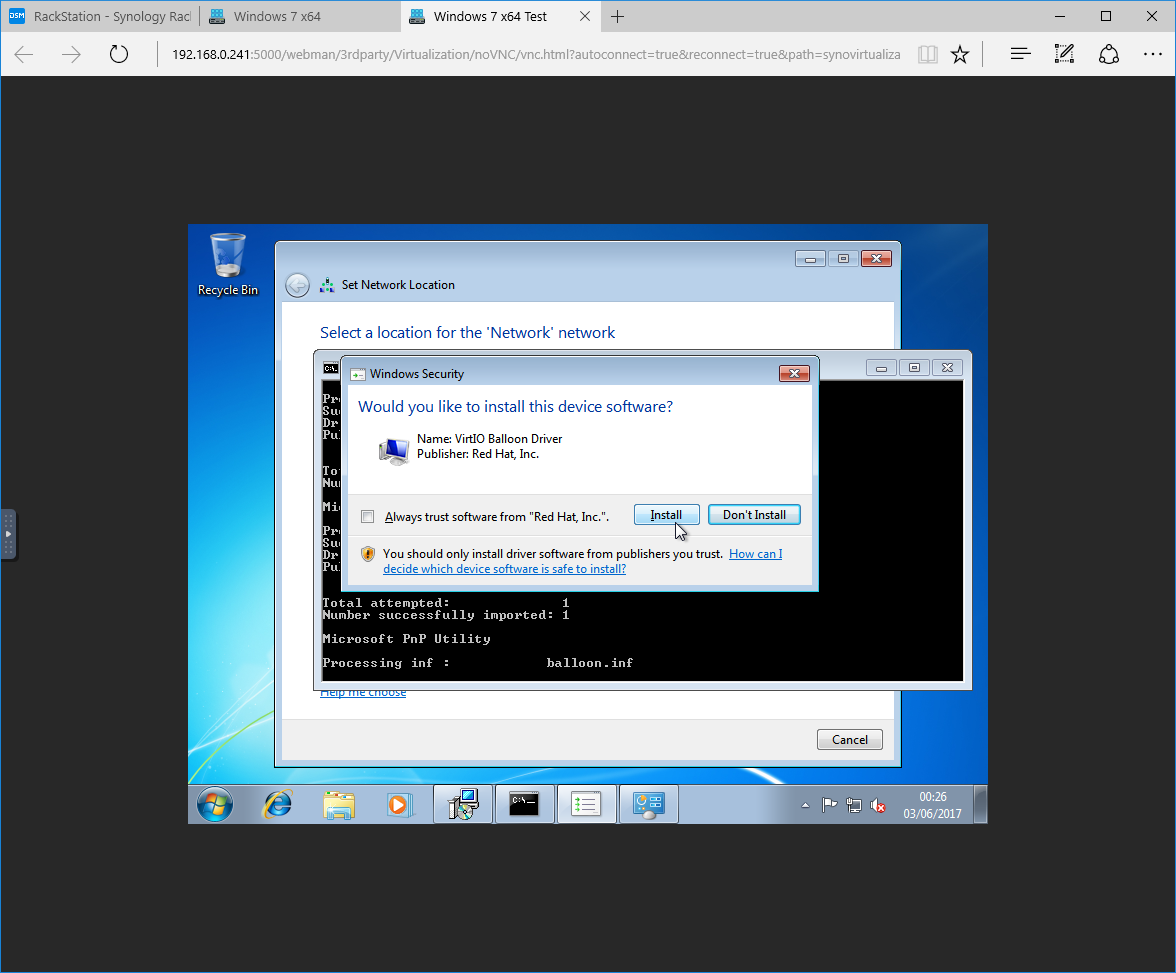Open the clock showing 00:26
The image size is (1176, 973).
click(x=932, y=805)
